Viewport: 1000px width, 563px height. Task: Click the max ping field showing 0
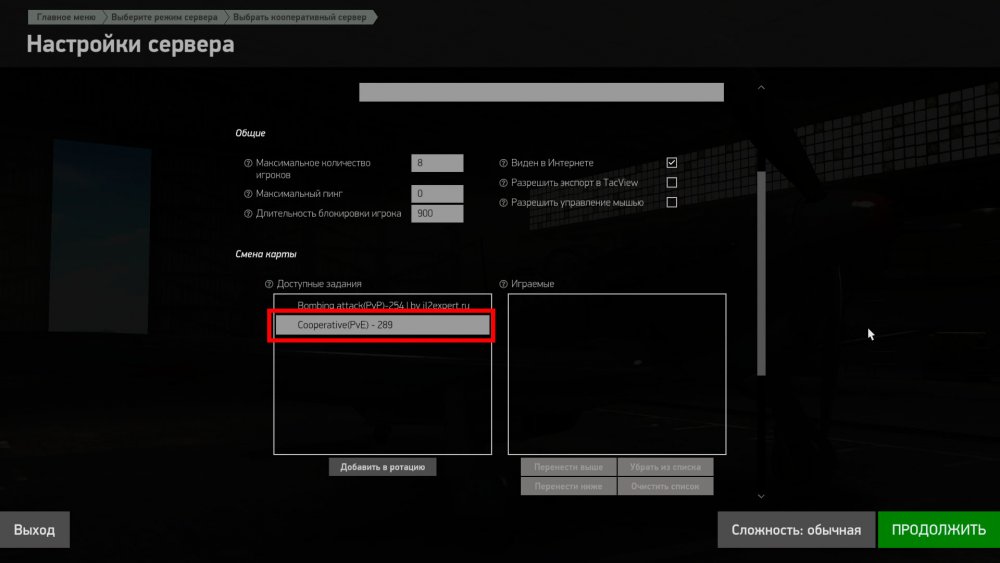coord(437,194)
